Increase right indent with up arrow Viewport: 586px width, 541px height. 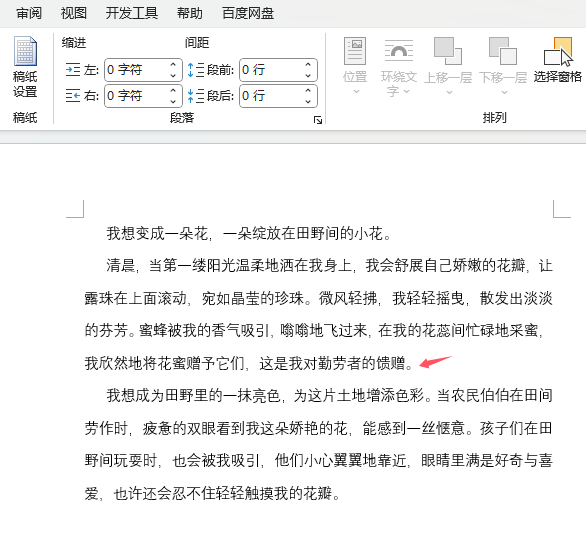[x=173, y=91]
